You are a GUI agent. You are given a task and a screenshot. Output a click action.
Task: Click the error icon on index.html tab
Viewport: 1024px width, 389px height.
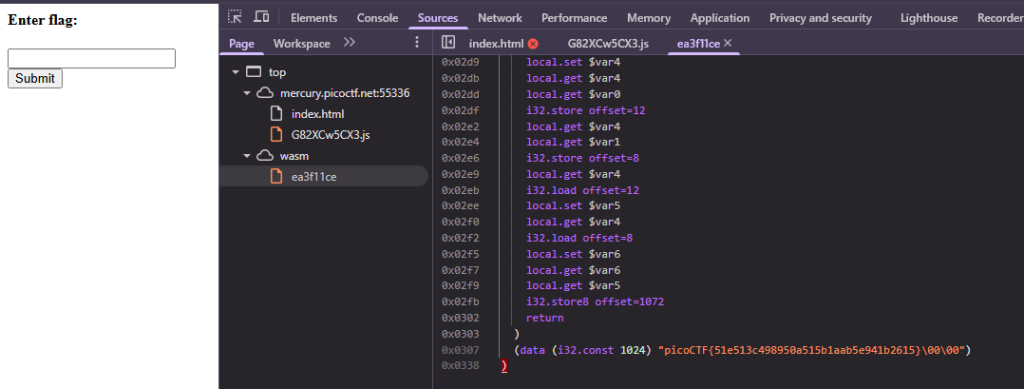coord(533,44)
